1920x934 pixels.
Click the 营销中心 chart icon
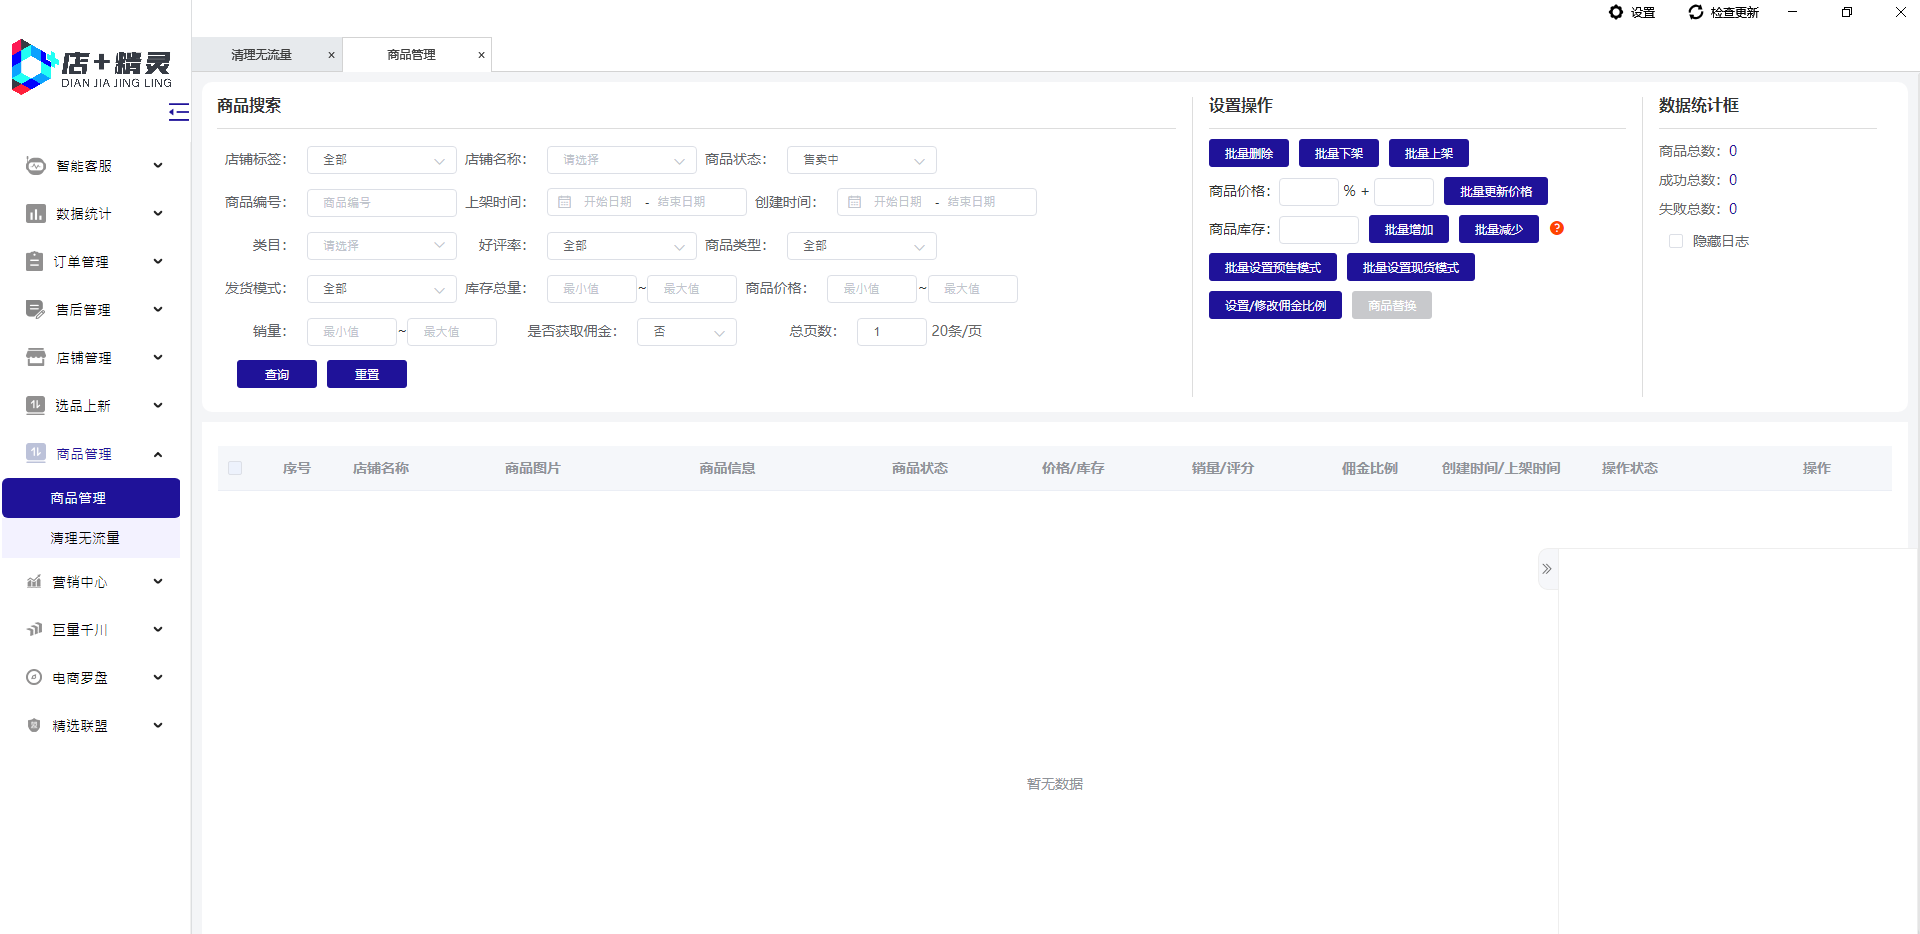[x=34, y=582]
